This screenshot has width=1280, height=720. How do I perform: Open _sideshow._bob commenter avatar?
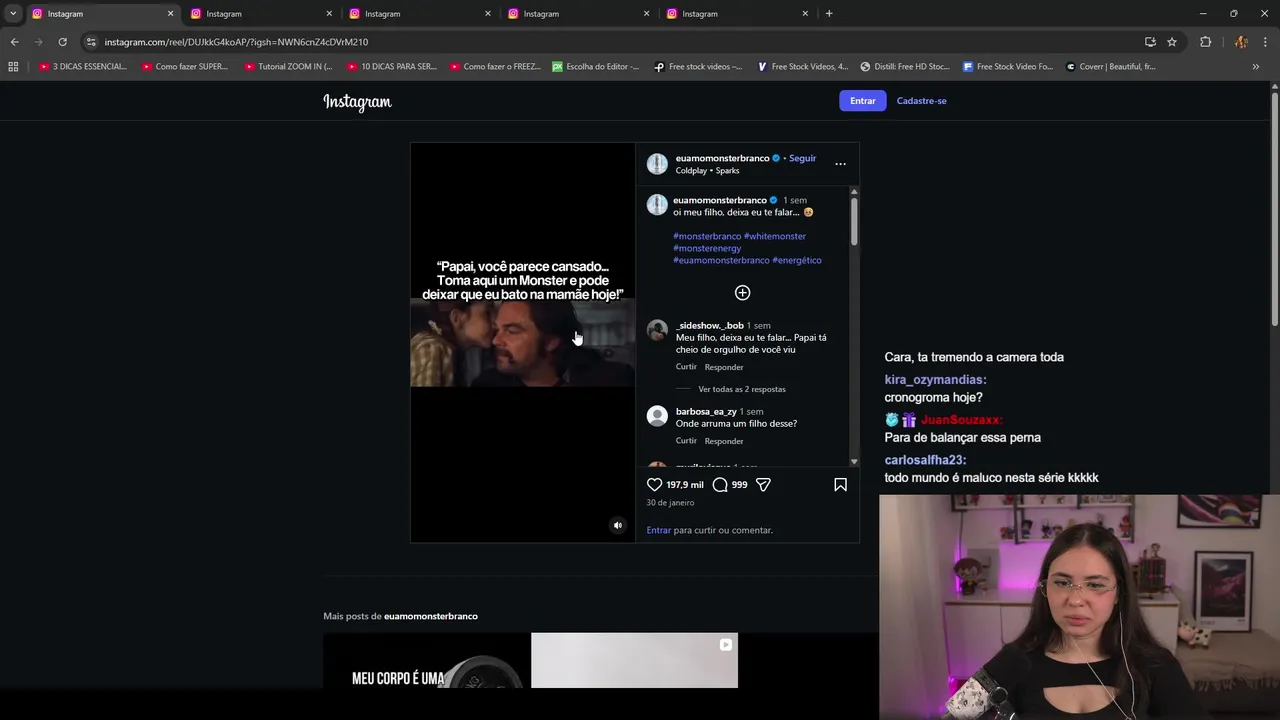point(657,330)
